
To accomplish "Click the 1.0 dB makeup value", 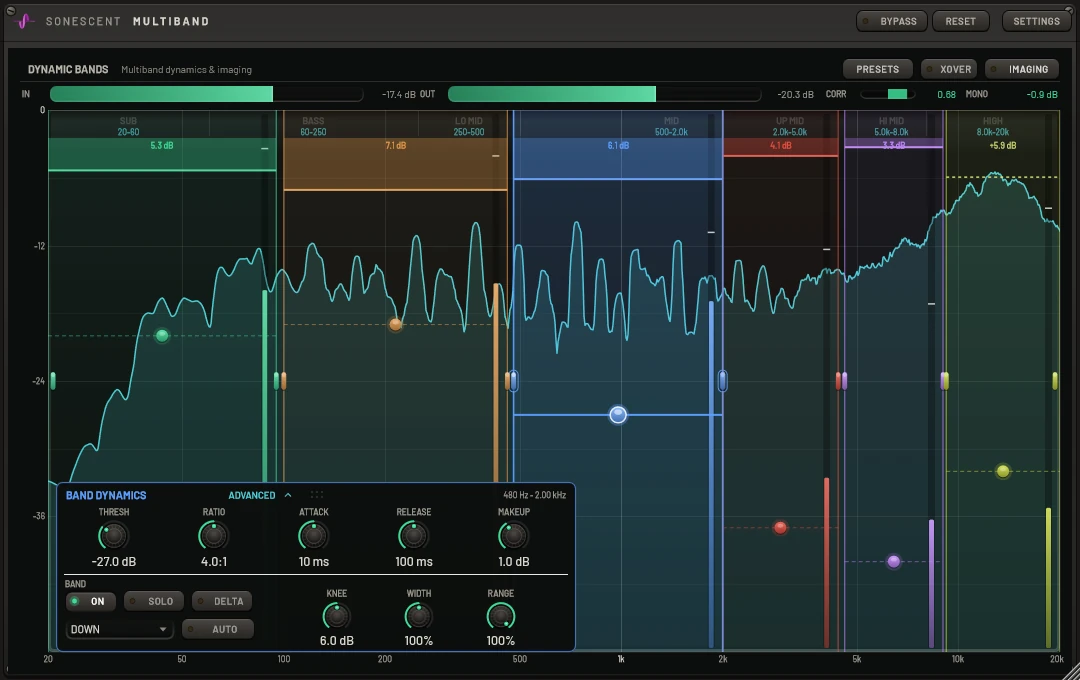I will (x=514, y=561).
